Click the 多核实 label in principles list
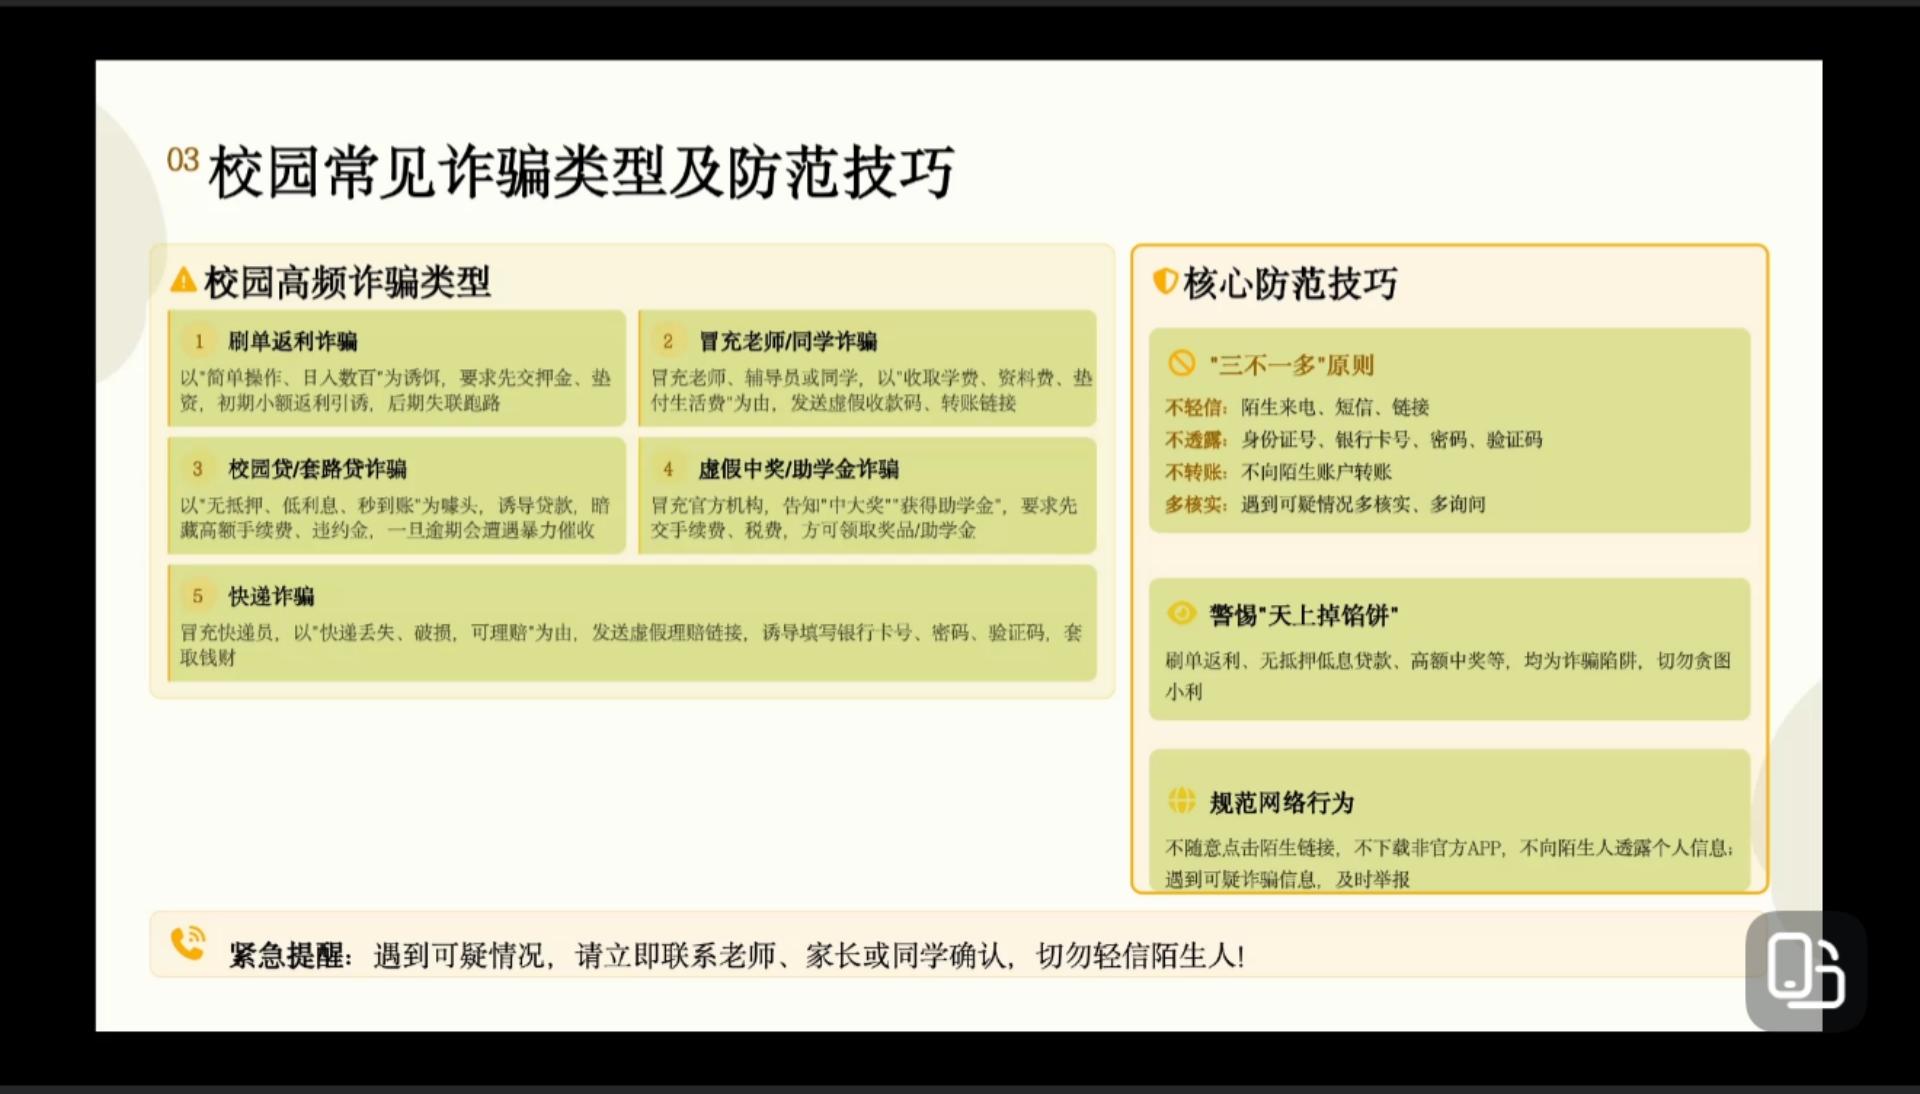1920x1094 pixels. point(1195,504)
